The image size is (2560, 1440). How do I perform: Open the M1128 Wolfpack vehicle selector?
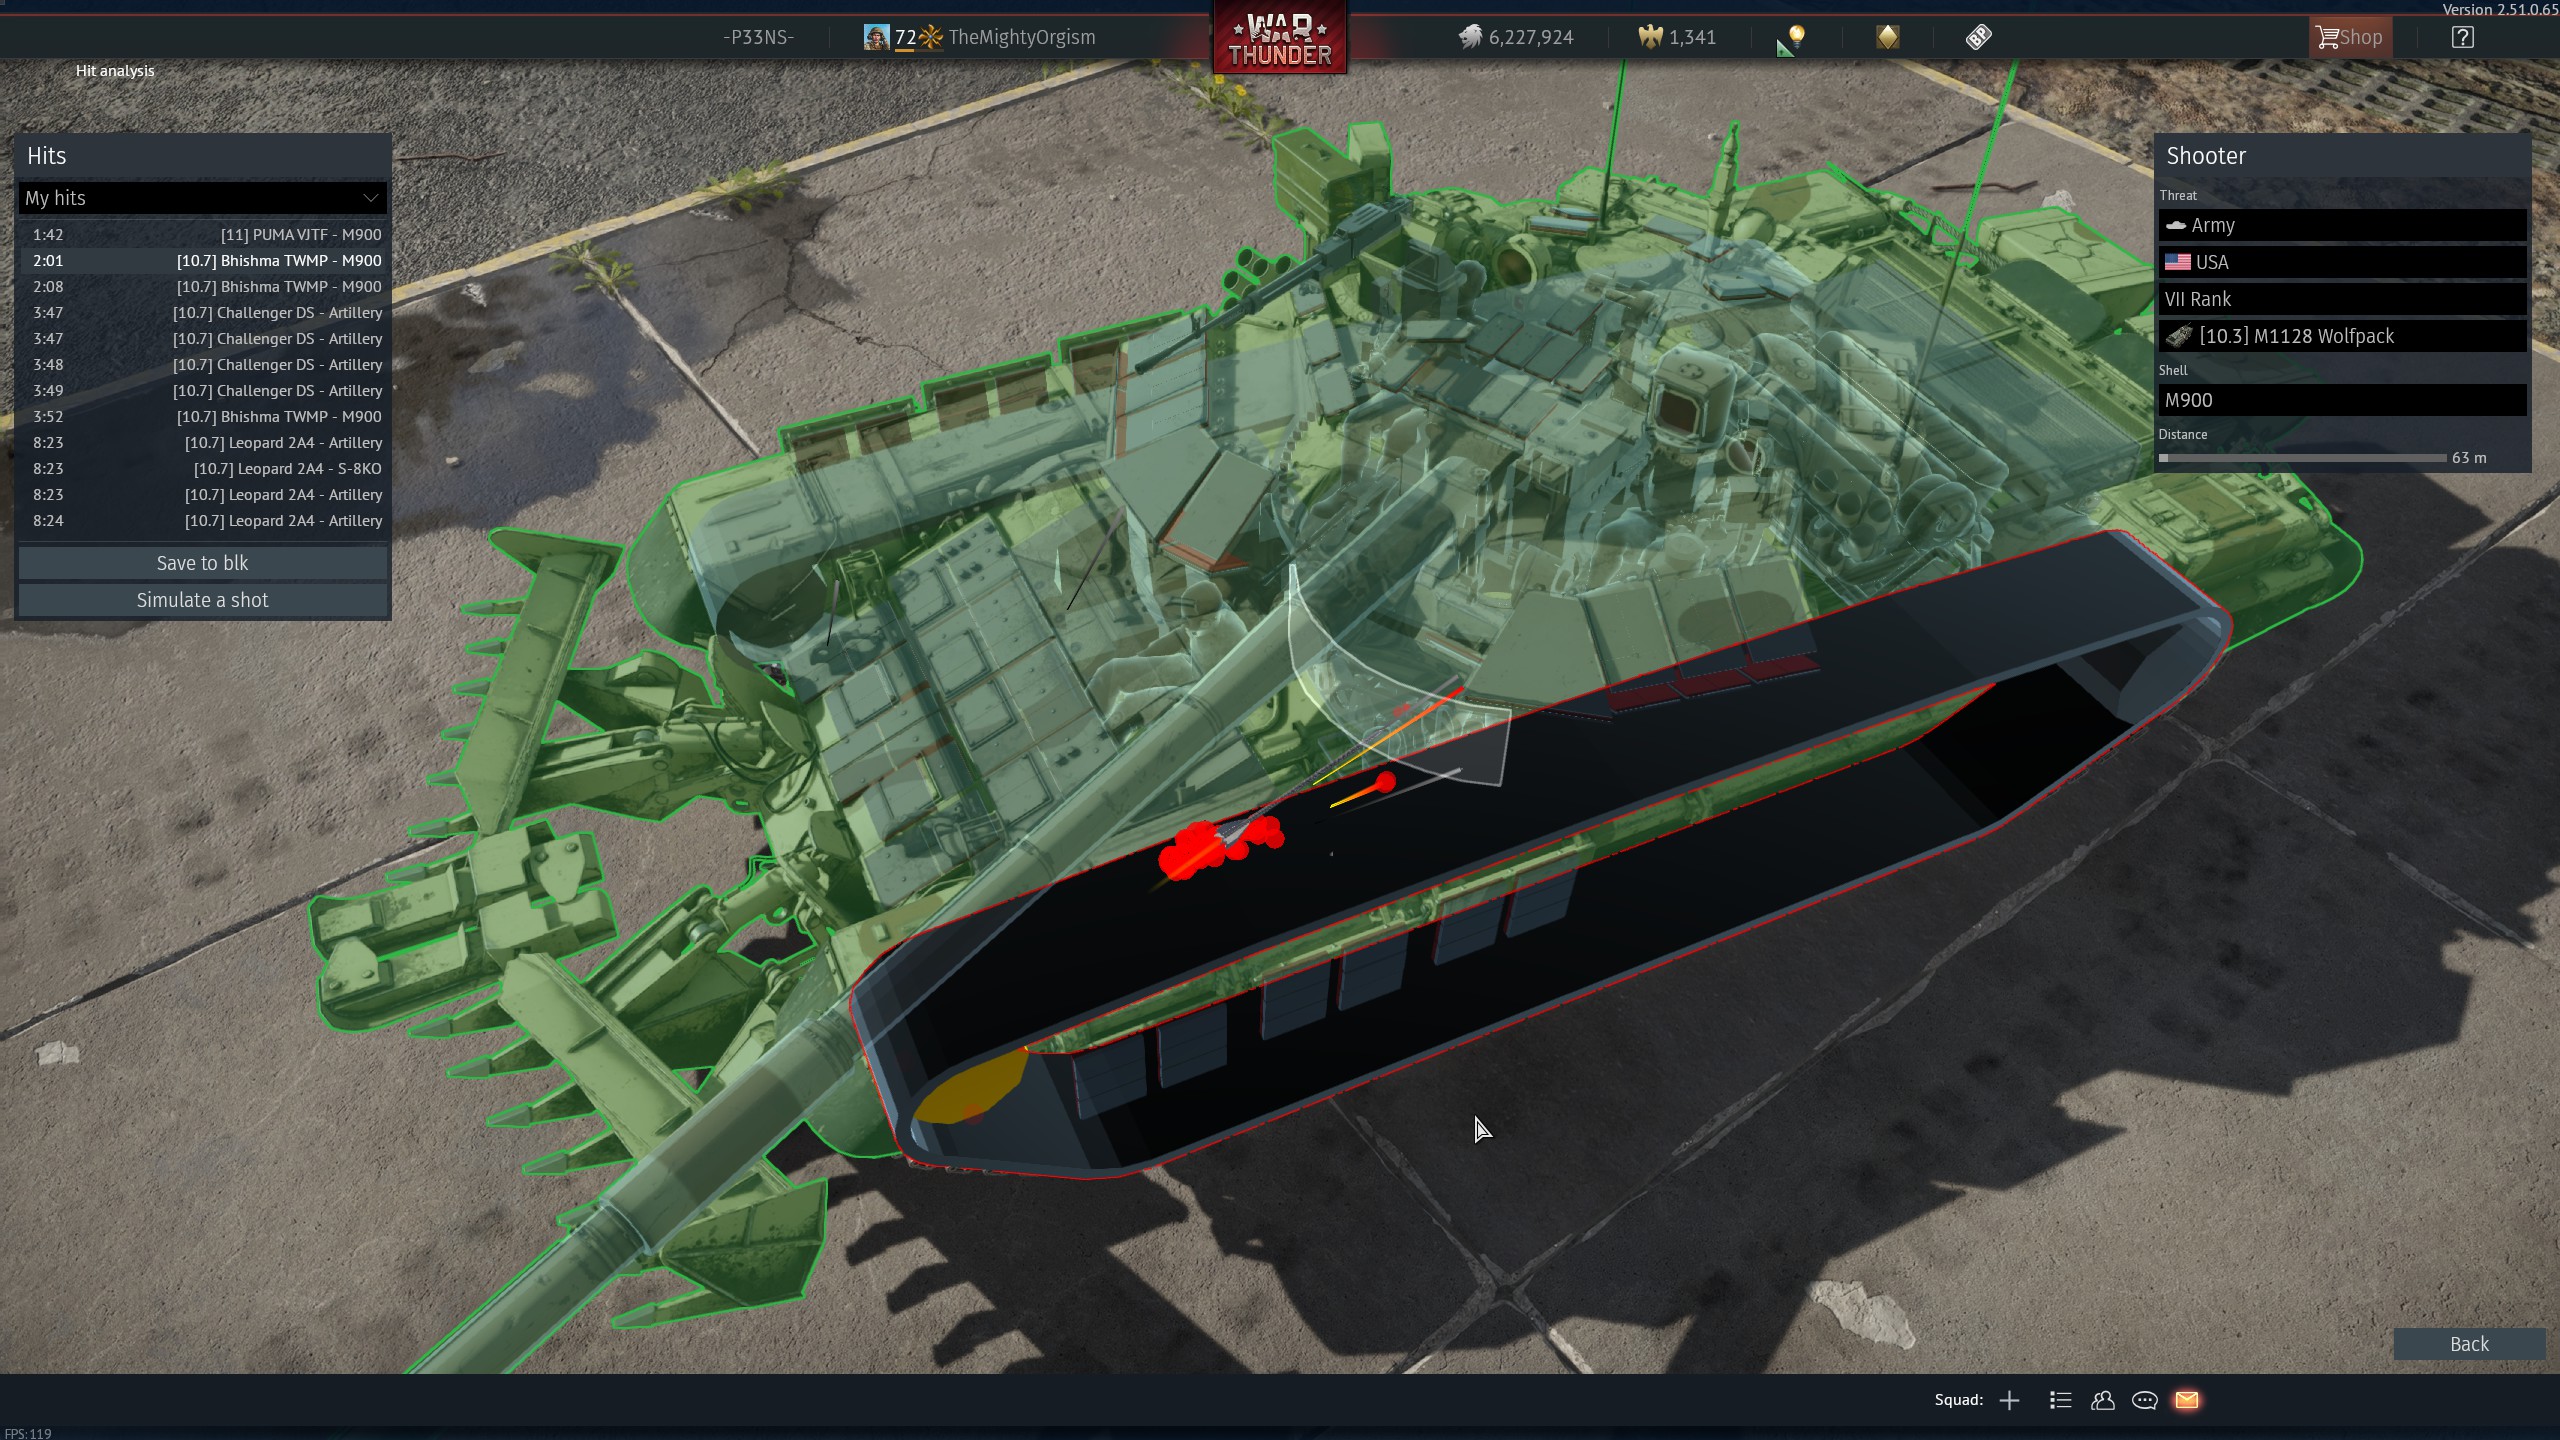tap(2342, 336)
